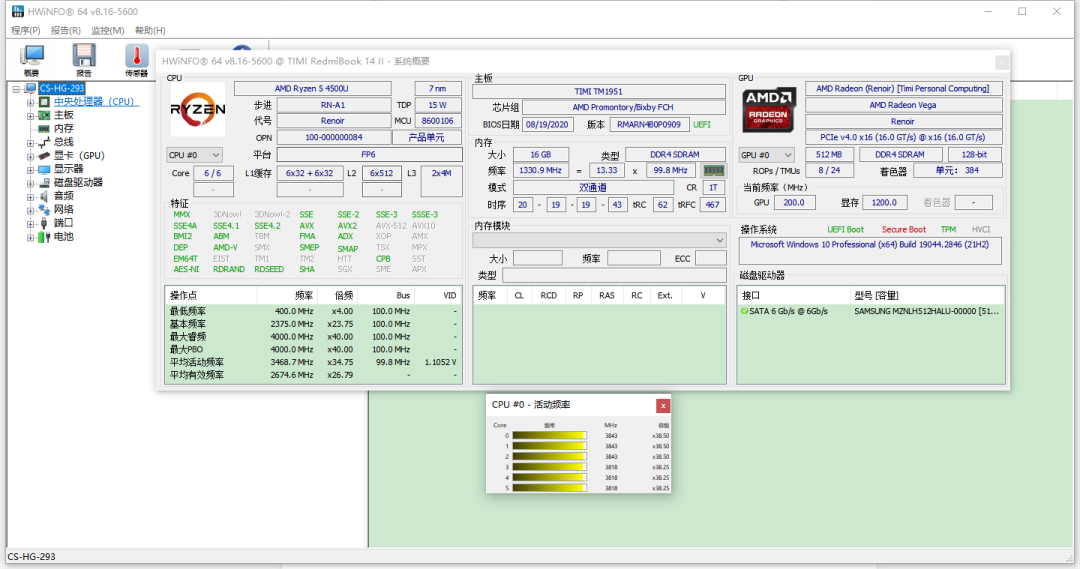
Task: Open the Monitoring (M) menu
Action: point(107,30)
